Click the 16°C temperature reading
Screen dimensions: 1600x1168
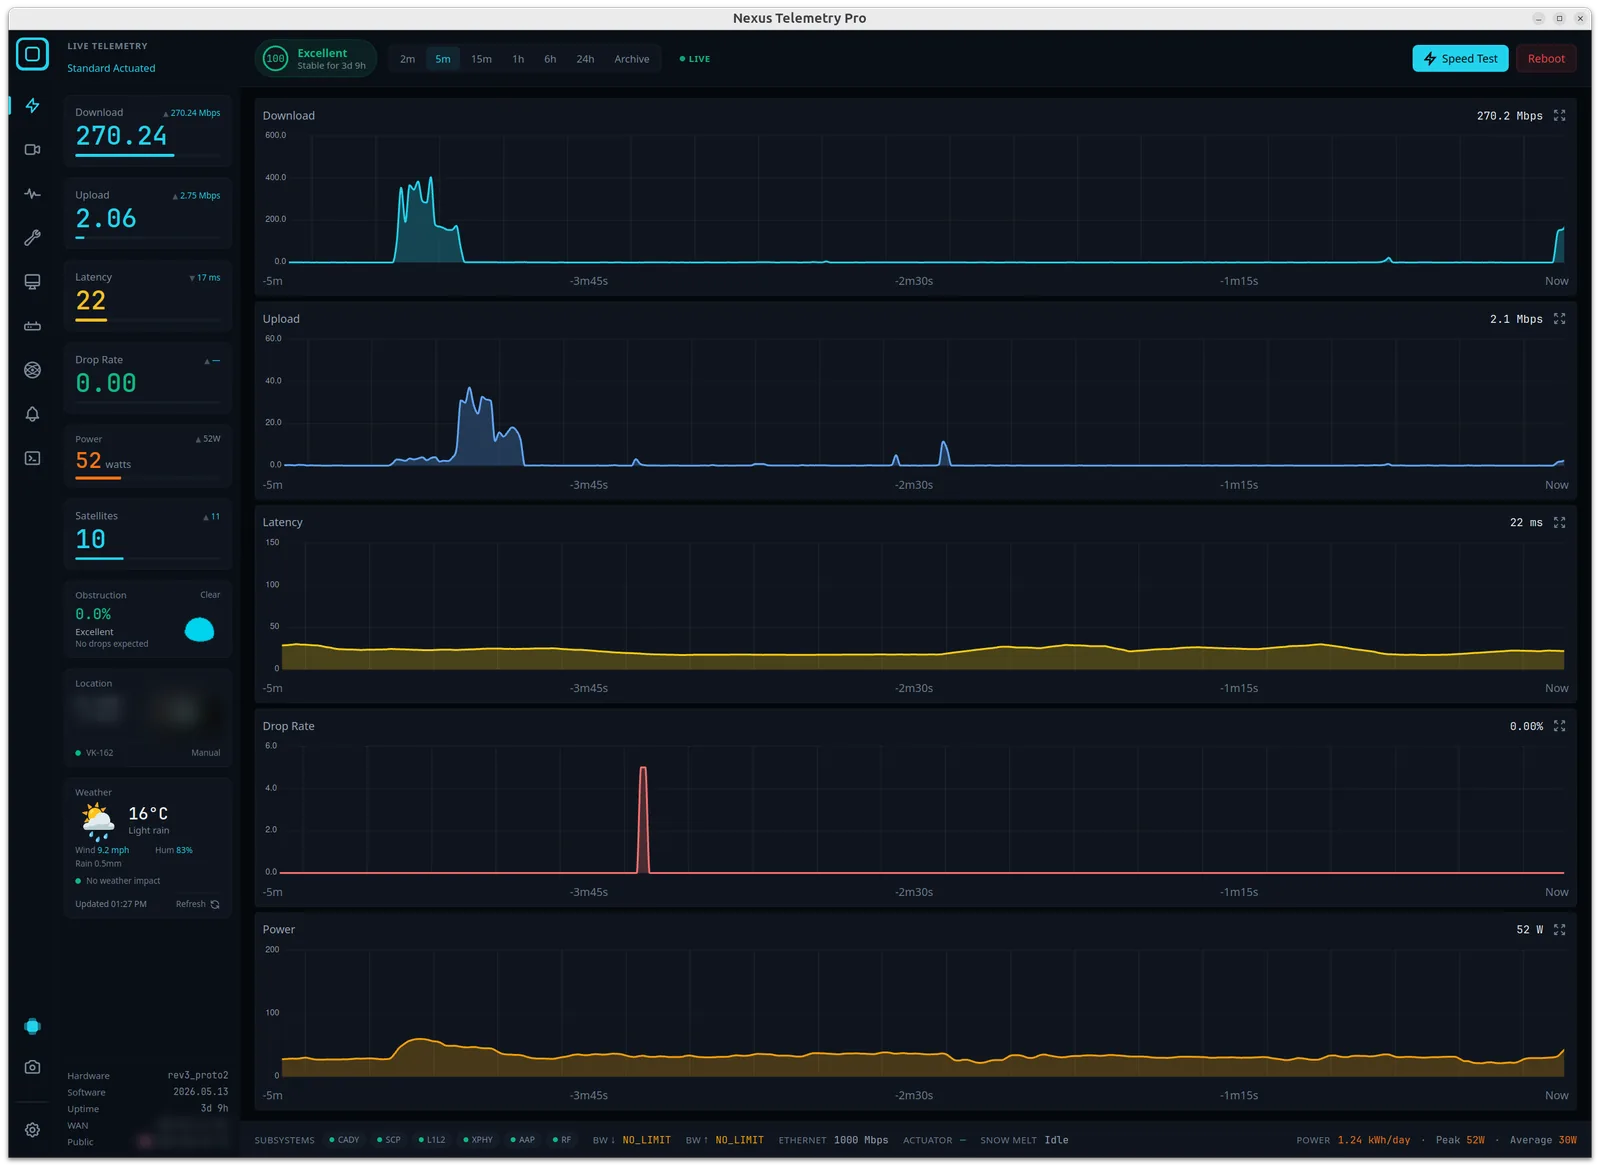(148, 814)
